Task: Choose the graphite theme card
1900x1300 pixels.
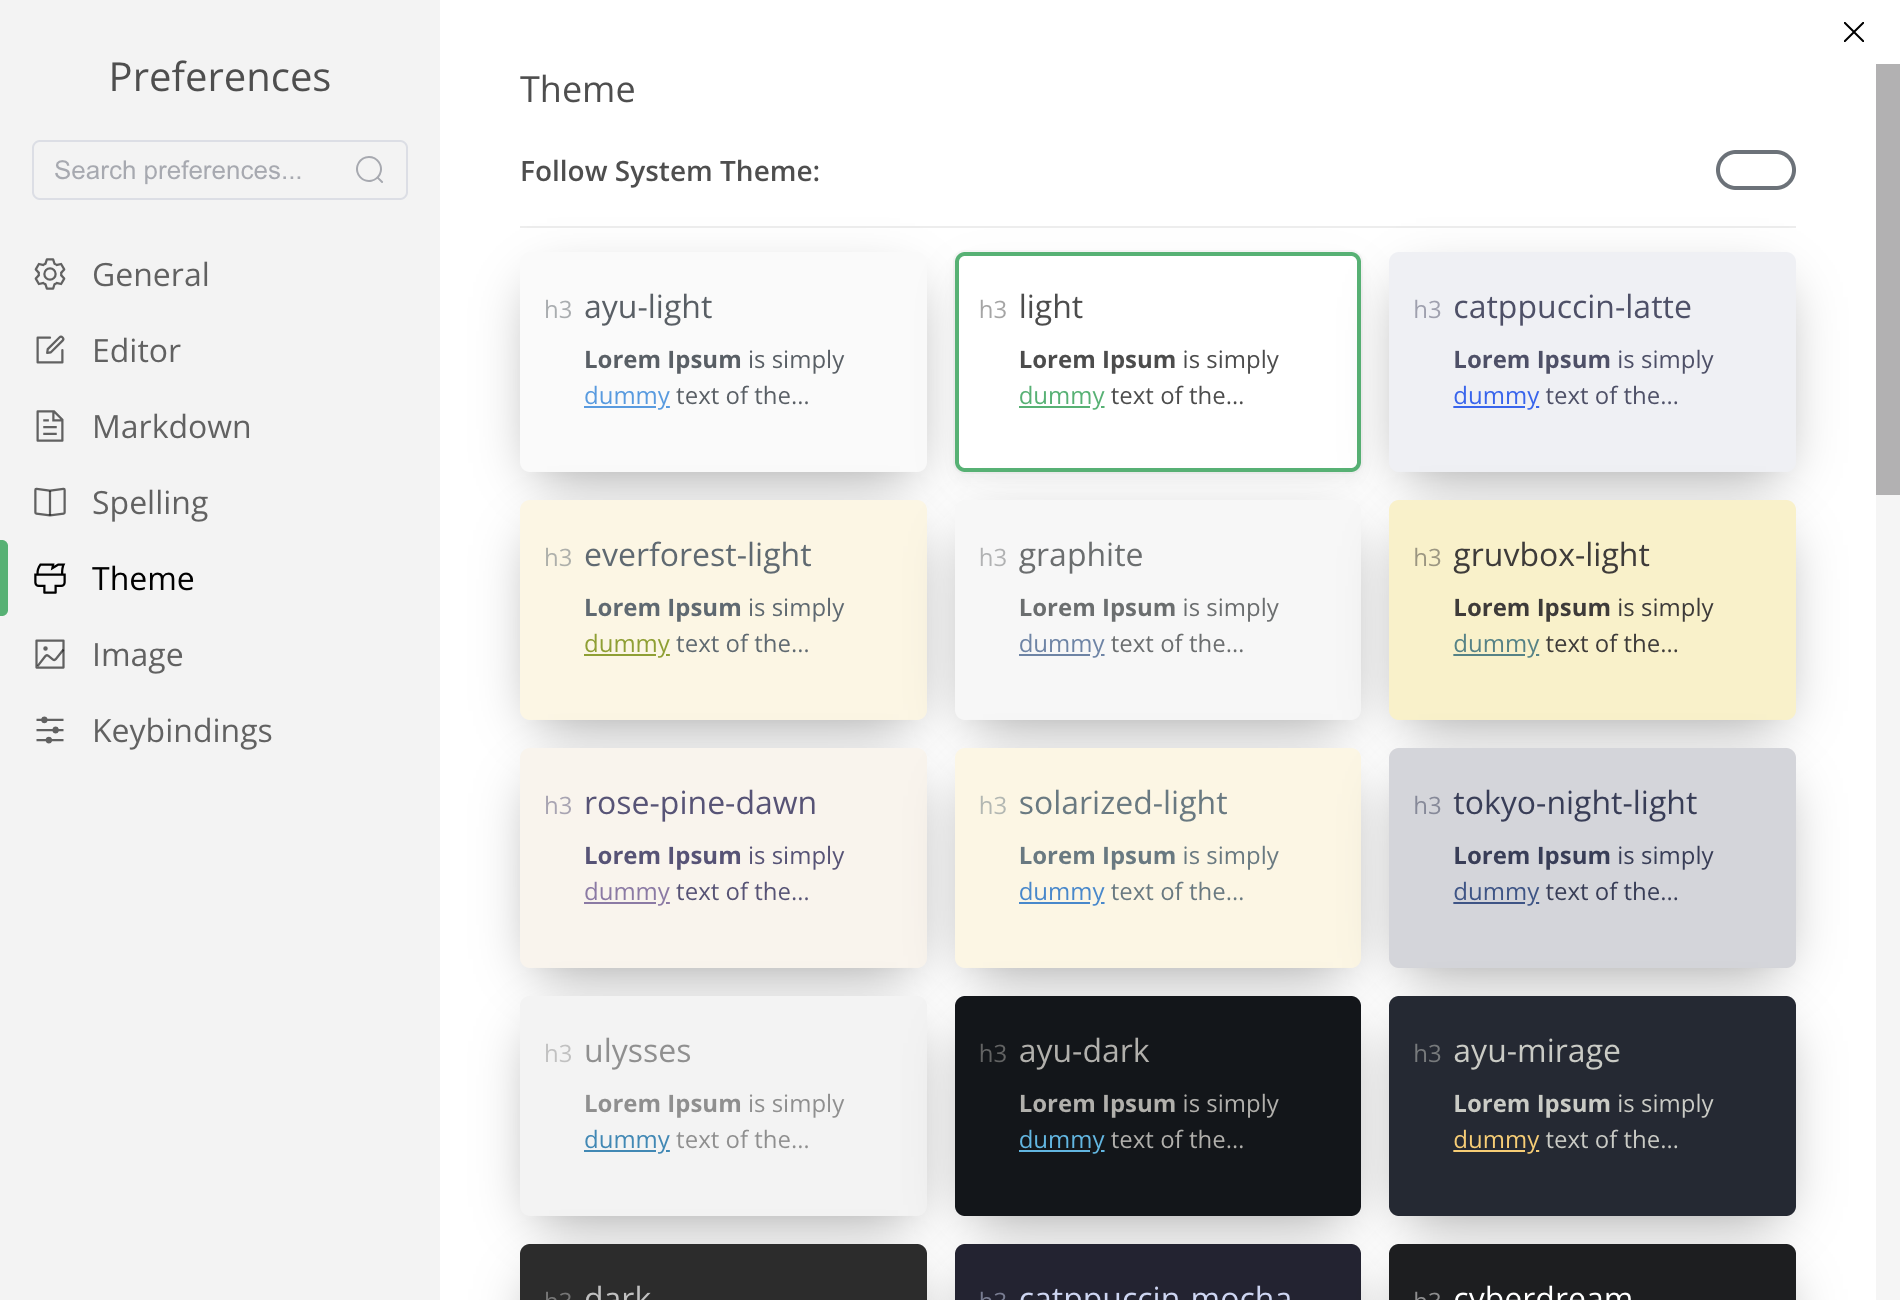Action: coord(1158,610)
